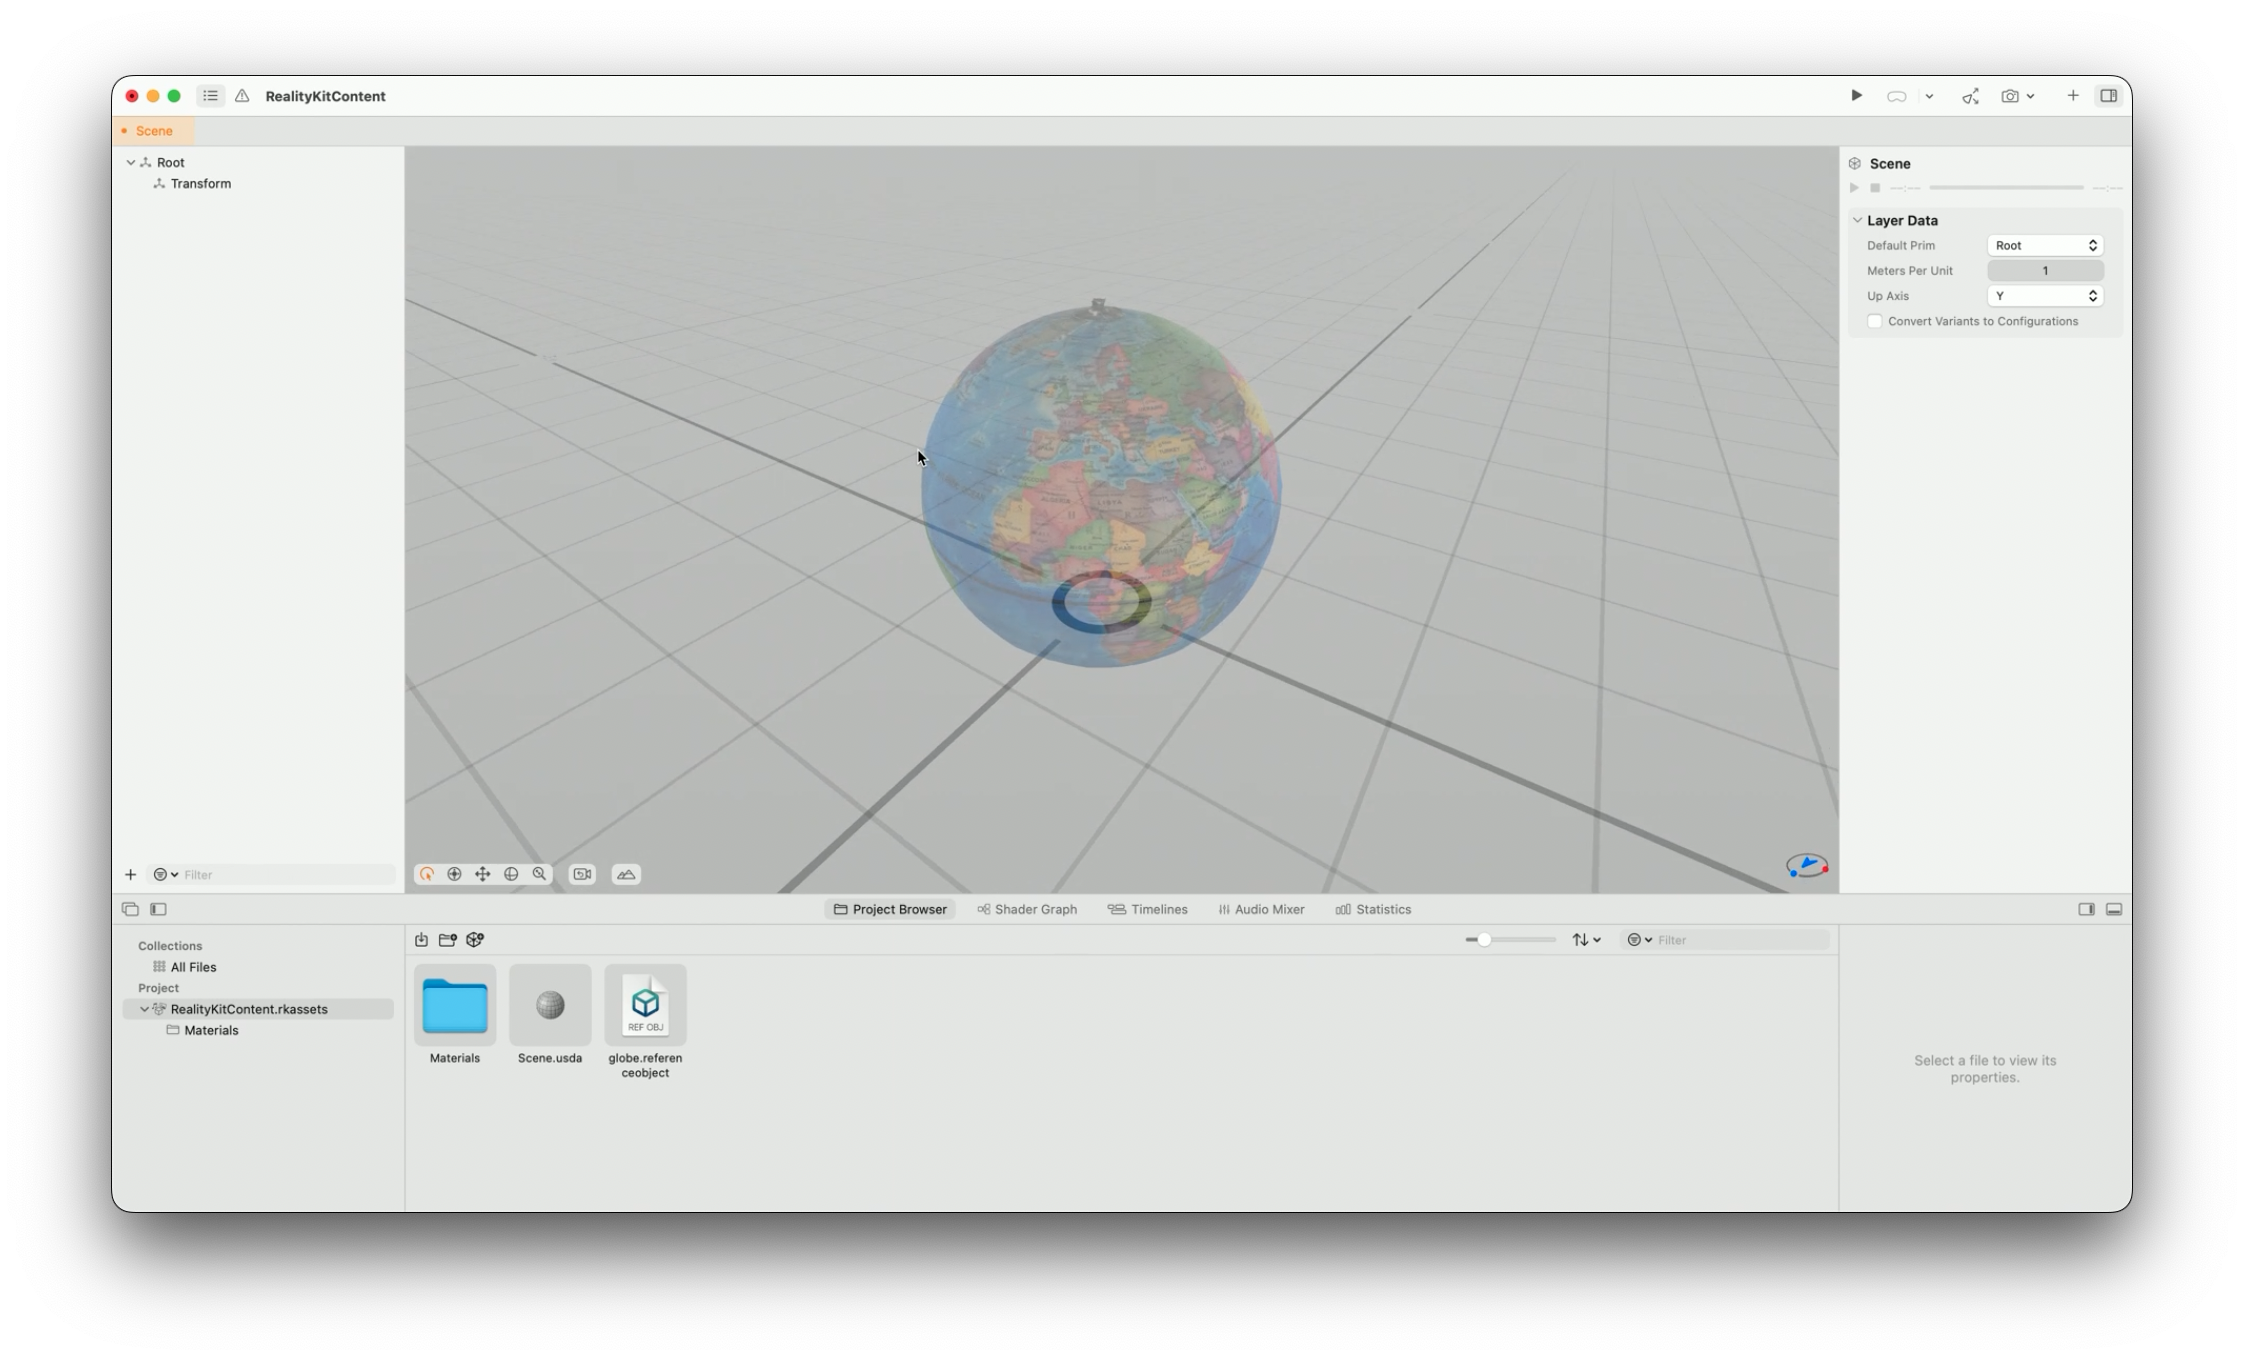Screen dimensions: 2244x1360
Task: Select the pan/move viewport tool
Action: 483,874
